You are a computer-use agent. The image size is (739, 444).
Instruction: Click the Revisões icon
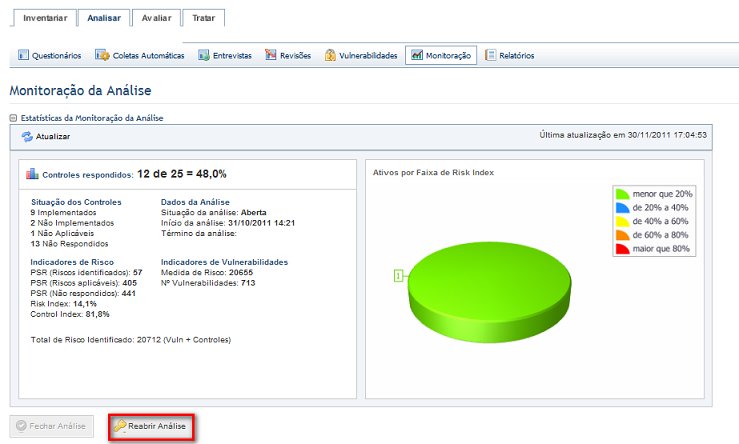(x=271, y=55)
